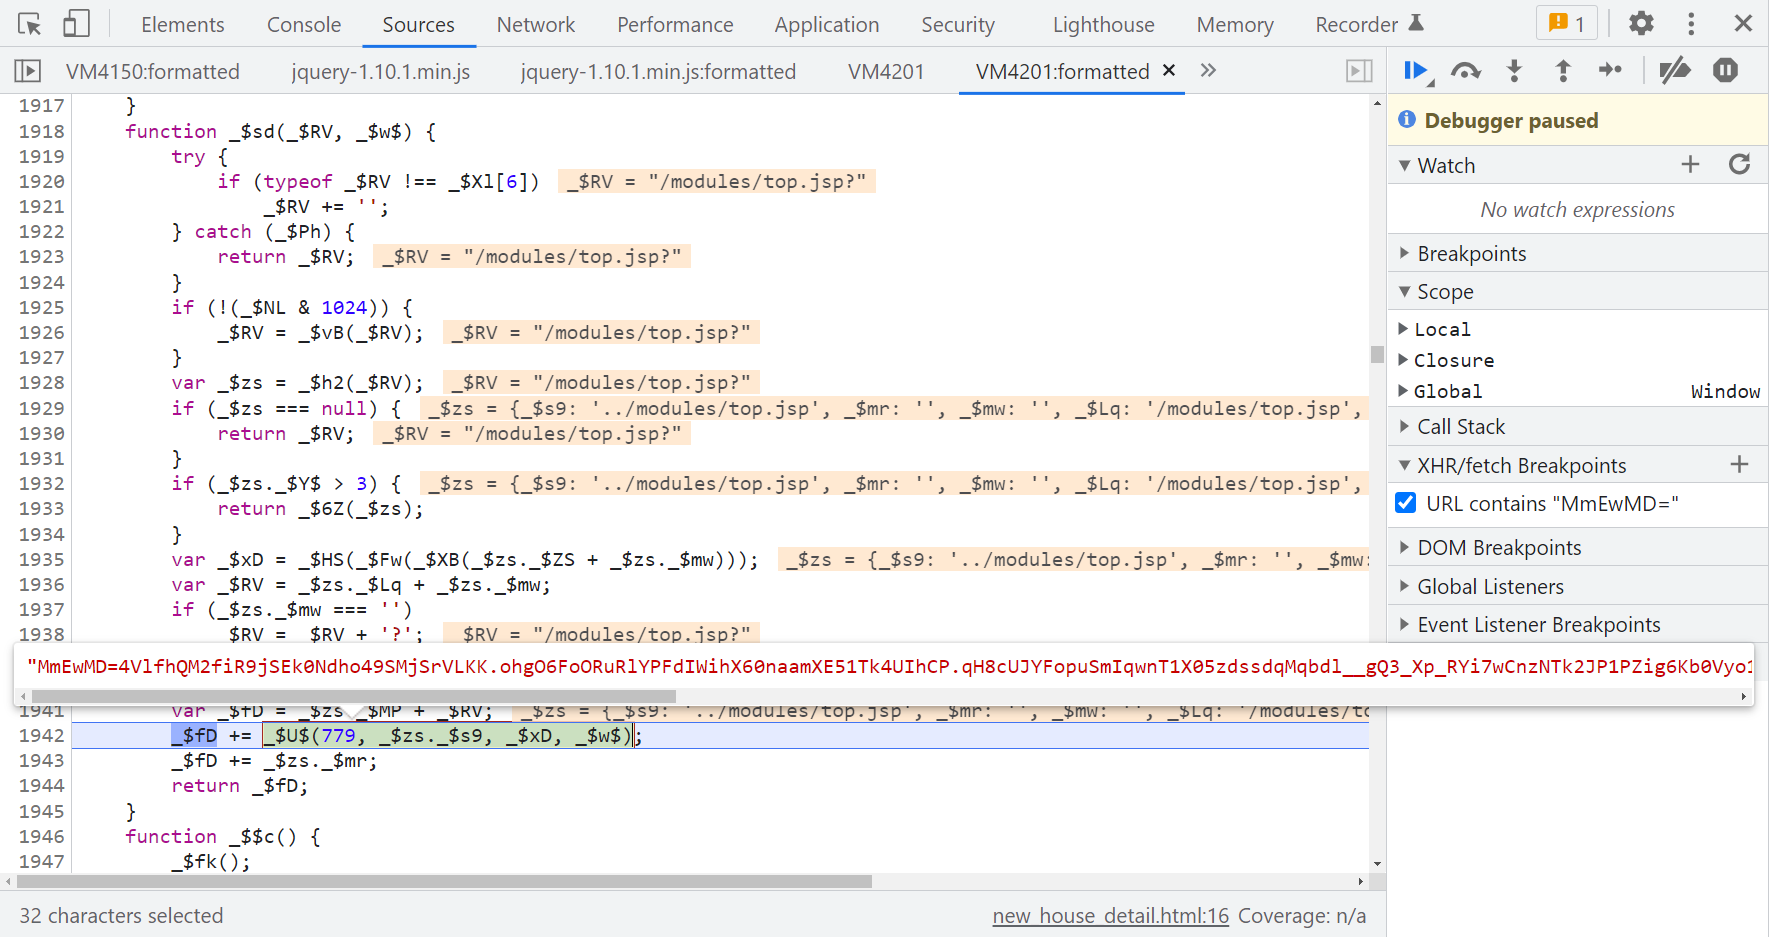The width and height of the screenshot is (1769, 937).
Task: Switch to VM4150:formatted file tab
Action: [153, 71]
